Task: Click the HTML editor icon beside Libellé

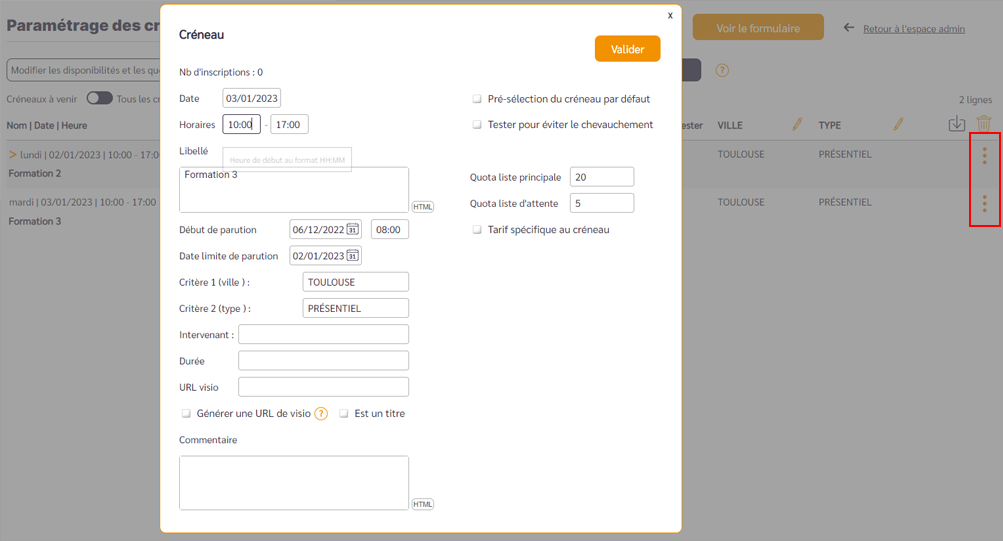Action: coord(422,207)
